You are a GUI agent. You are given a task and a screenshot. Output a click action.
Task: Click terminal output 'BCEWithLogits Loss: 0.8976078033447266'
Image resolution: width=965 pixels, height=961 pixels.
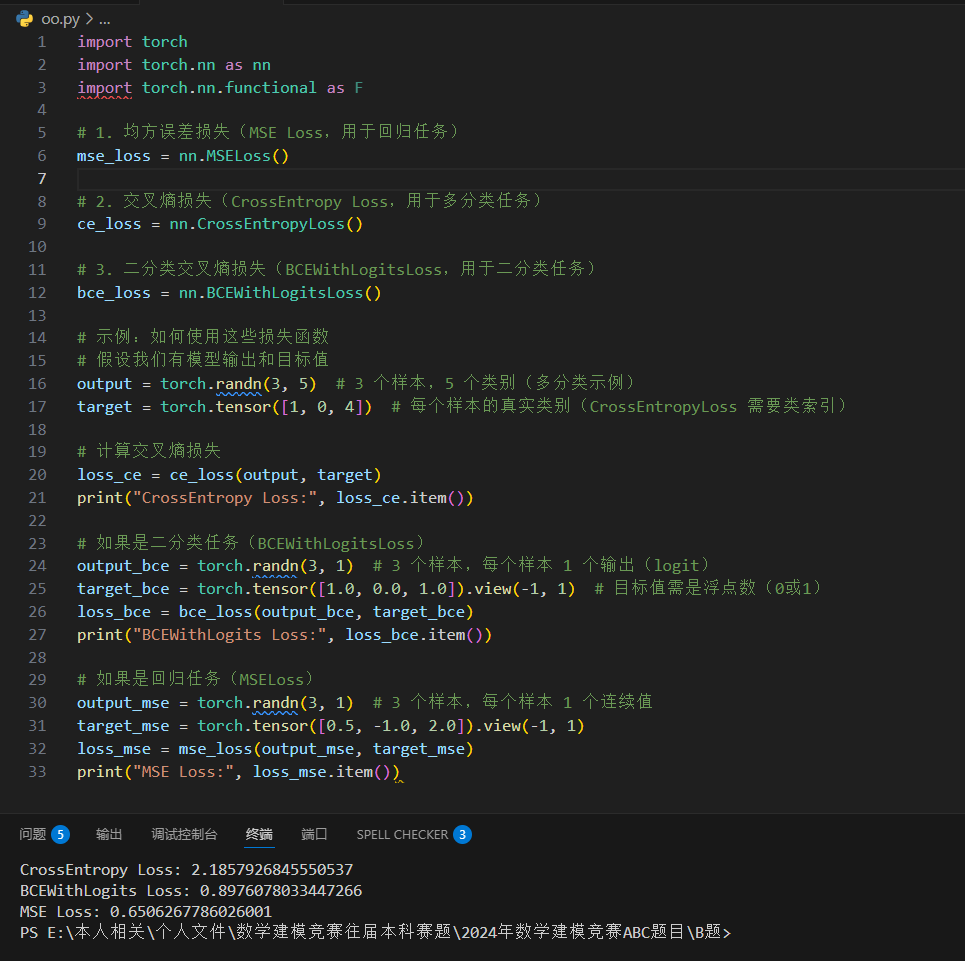click(191, 891)
